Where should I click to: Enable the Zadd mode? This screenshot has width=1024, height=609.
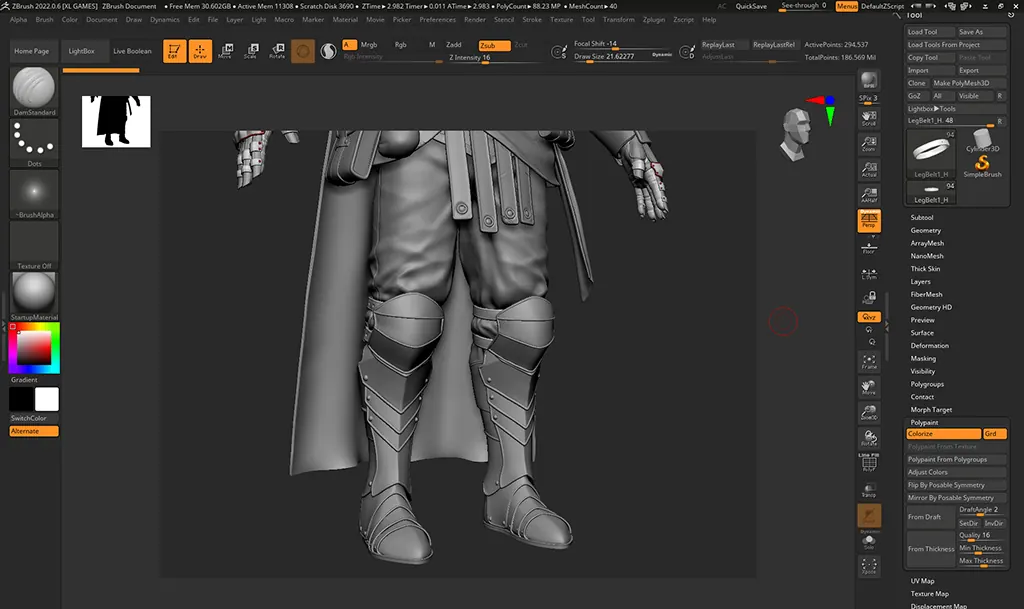click(453, 45)
